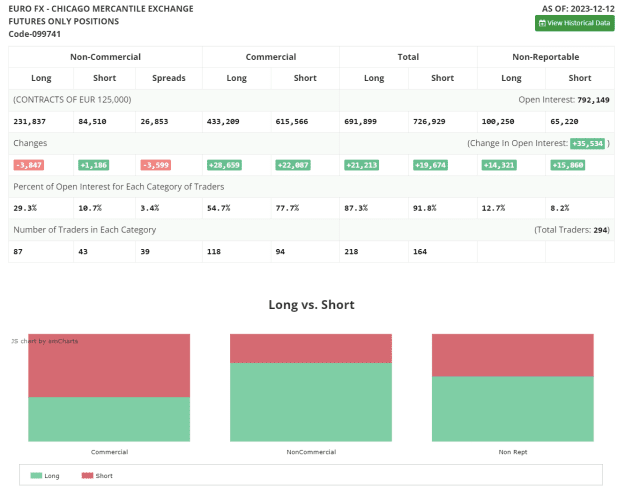Image resolution: width=625 pixels, height=486 pixels.
Task: Click the +21,213 change badge
Action: point(362,165)
